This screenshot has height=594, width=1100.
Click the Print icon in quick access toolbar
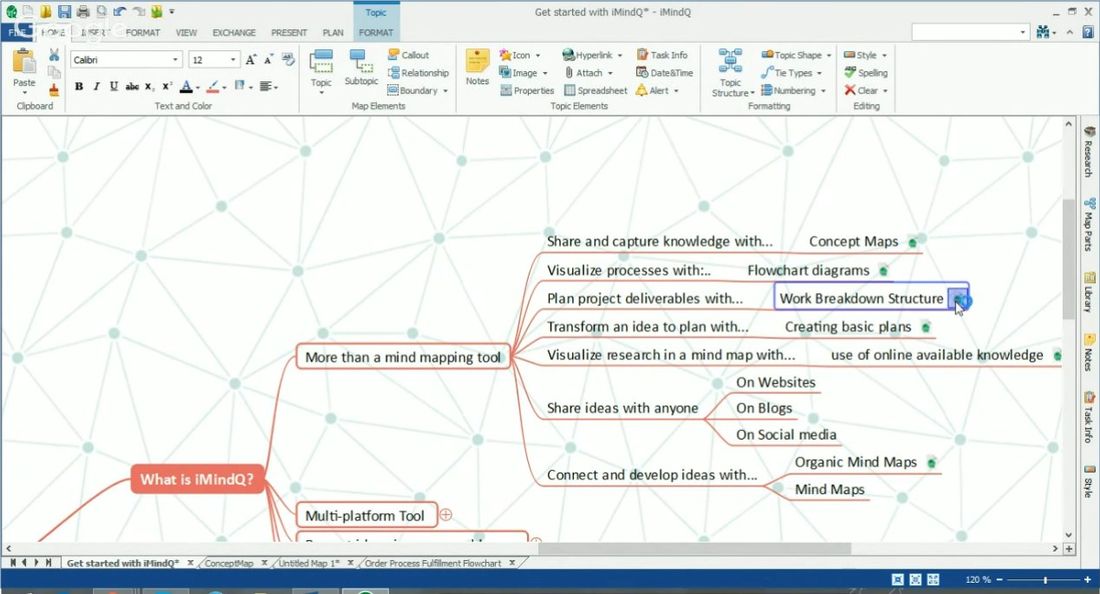83,11
